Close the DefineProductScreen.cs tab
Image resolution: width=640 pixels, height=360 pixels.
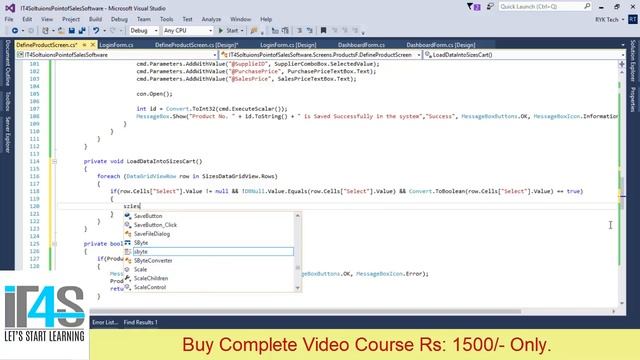pyautogui.click(x=93, y=44)
